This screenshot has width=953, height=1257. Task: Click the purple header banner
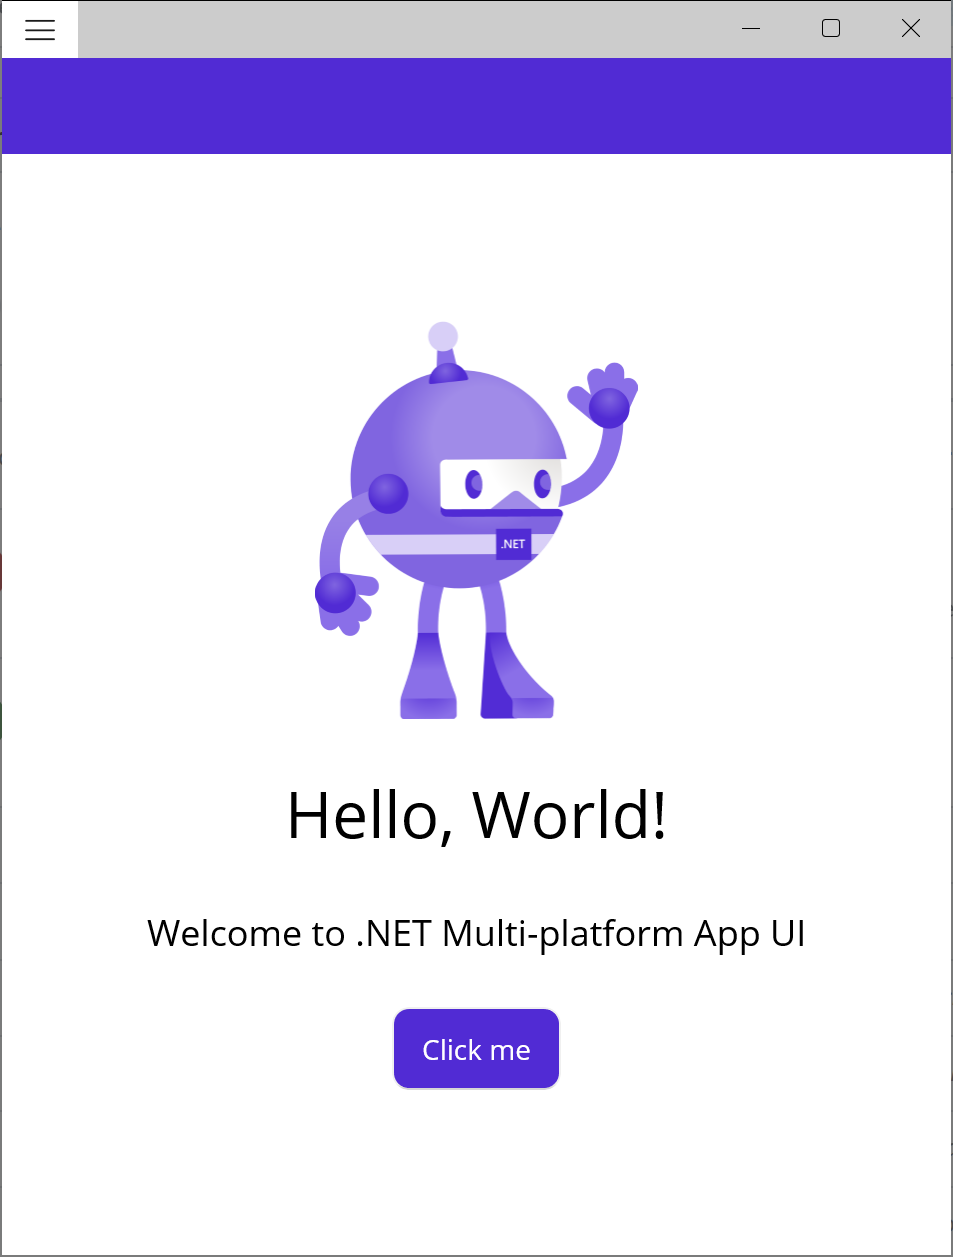point(476,105)
